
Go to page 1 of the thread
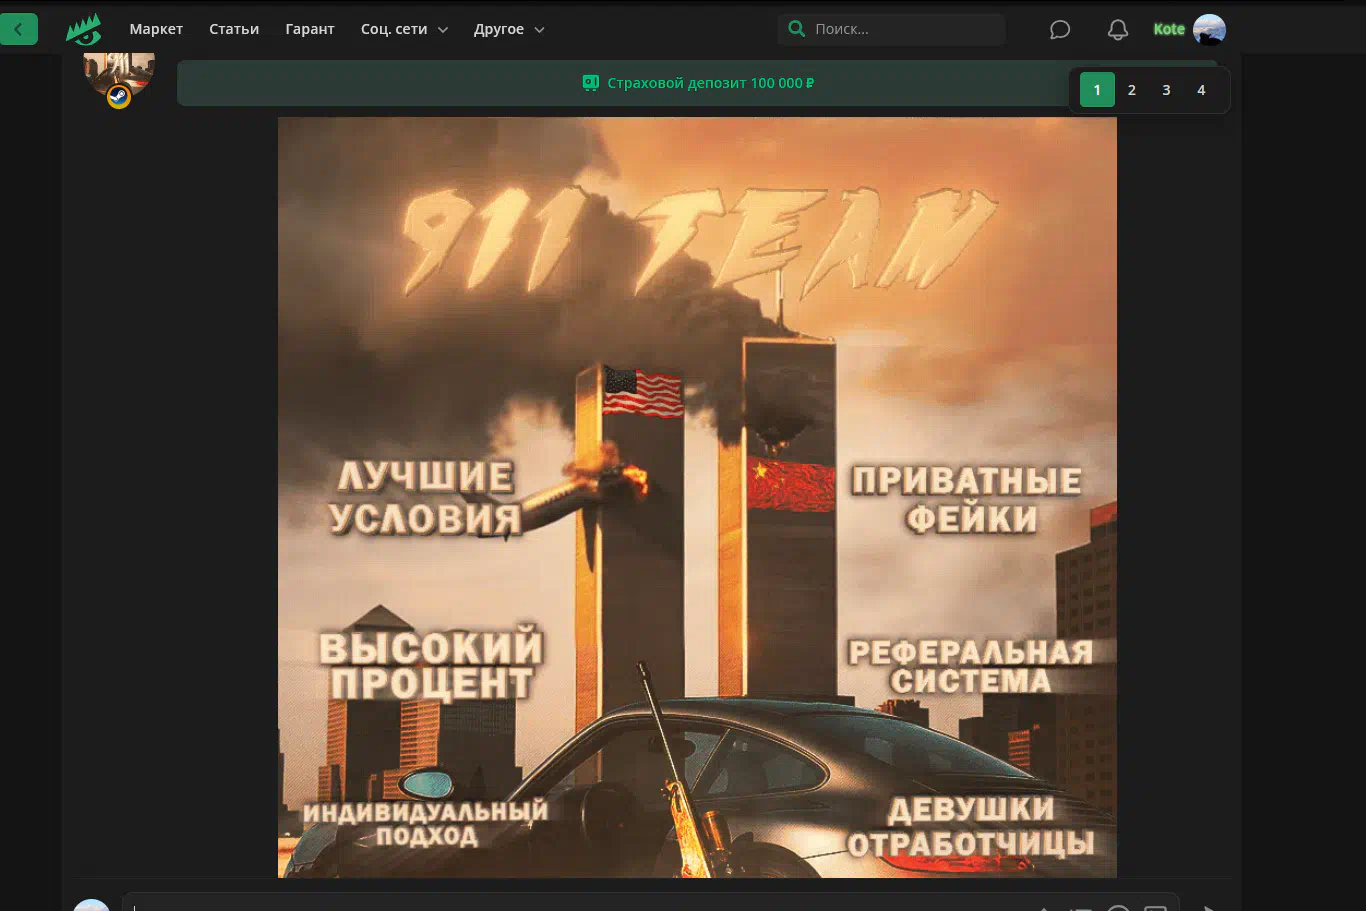[1097, 90]
